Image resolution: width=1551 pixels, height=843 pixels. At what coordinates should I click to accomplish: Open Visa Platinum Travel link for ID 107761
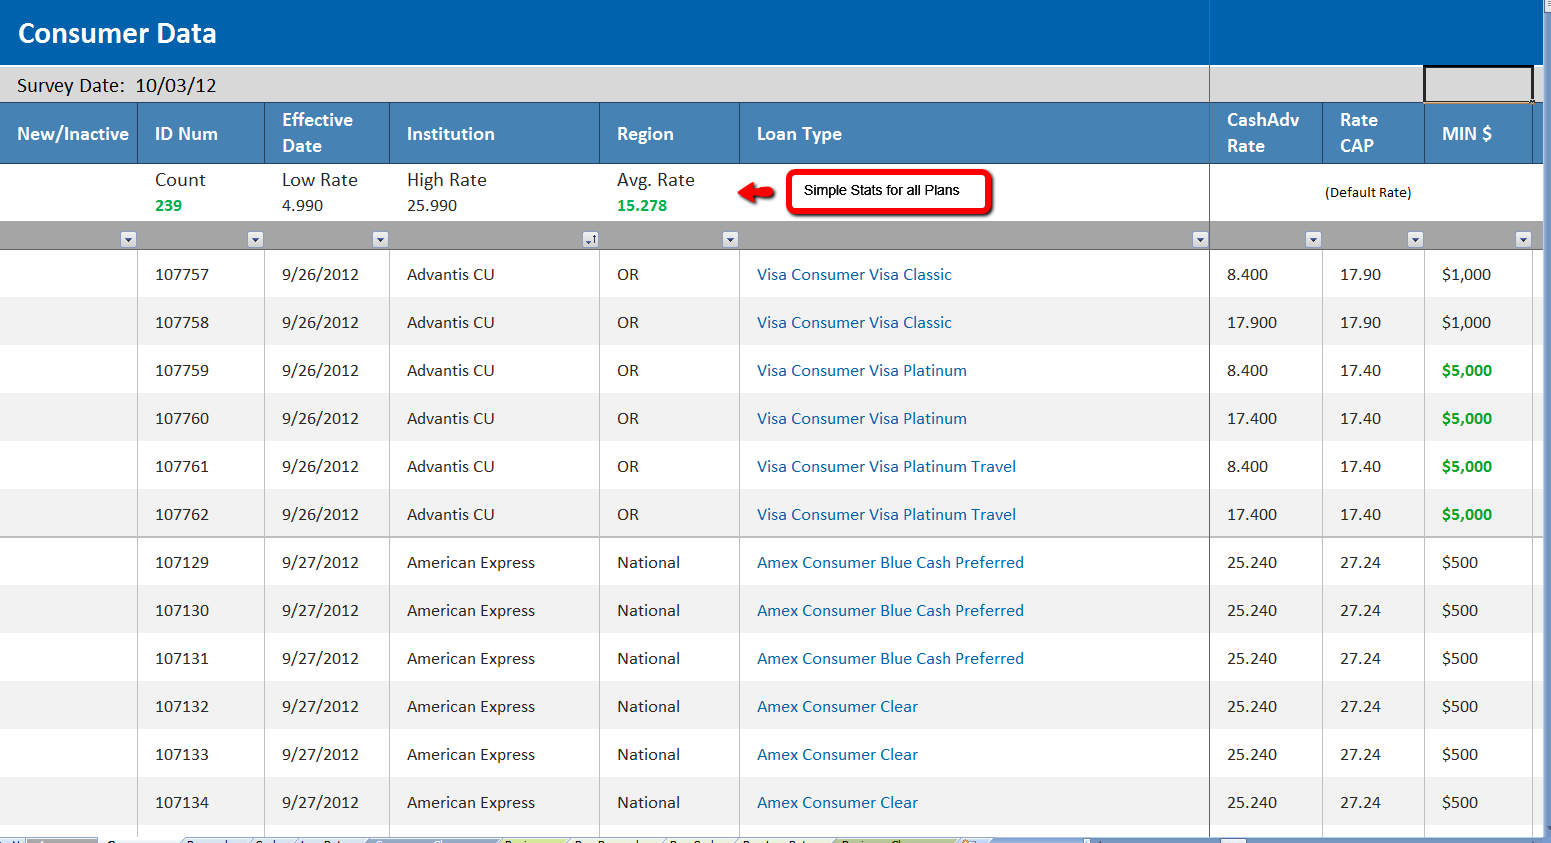pos(886,466)
